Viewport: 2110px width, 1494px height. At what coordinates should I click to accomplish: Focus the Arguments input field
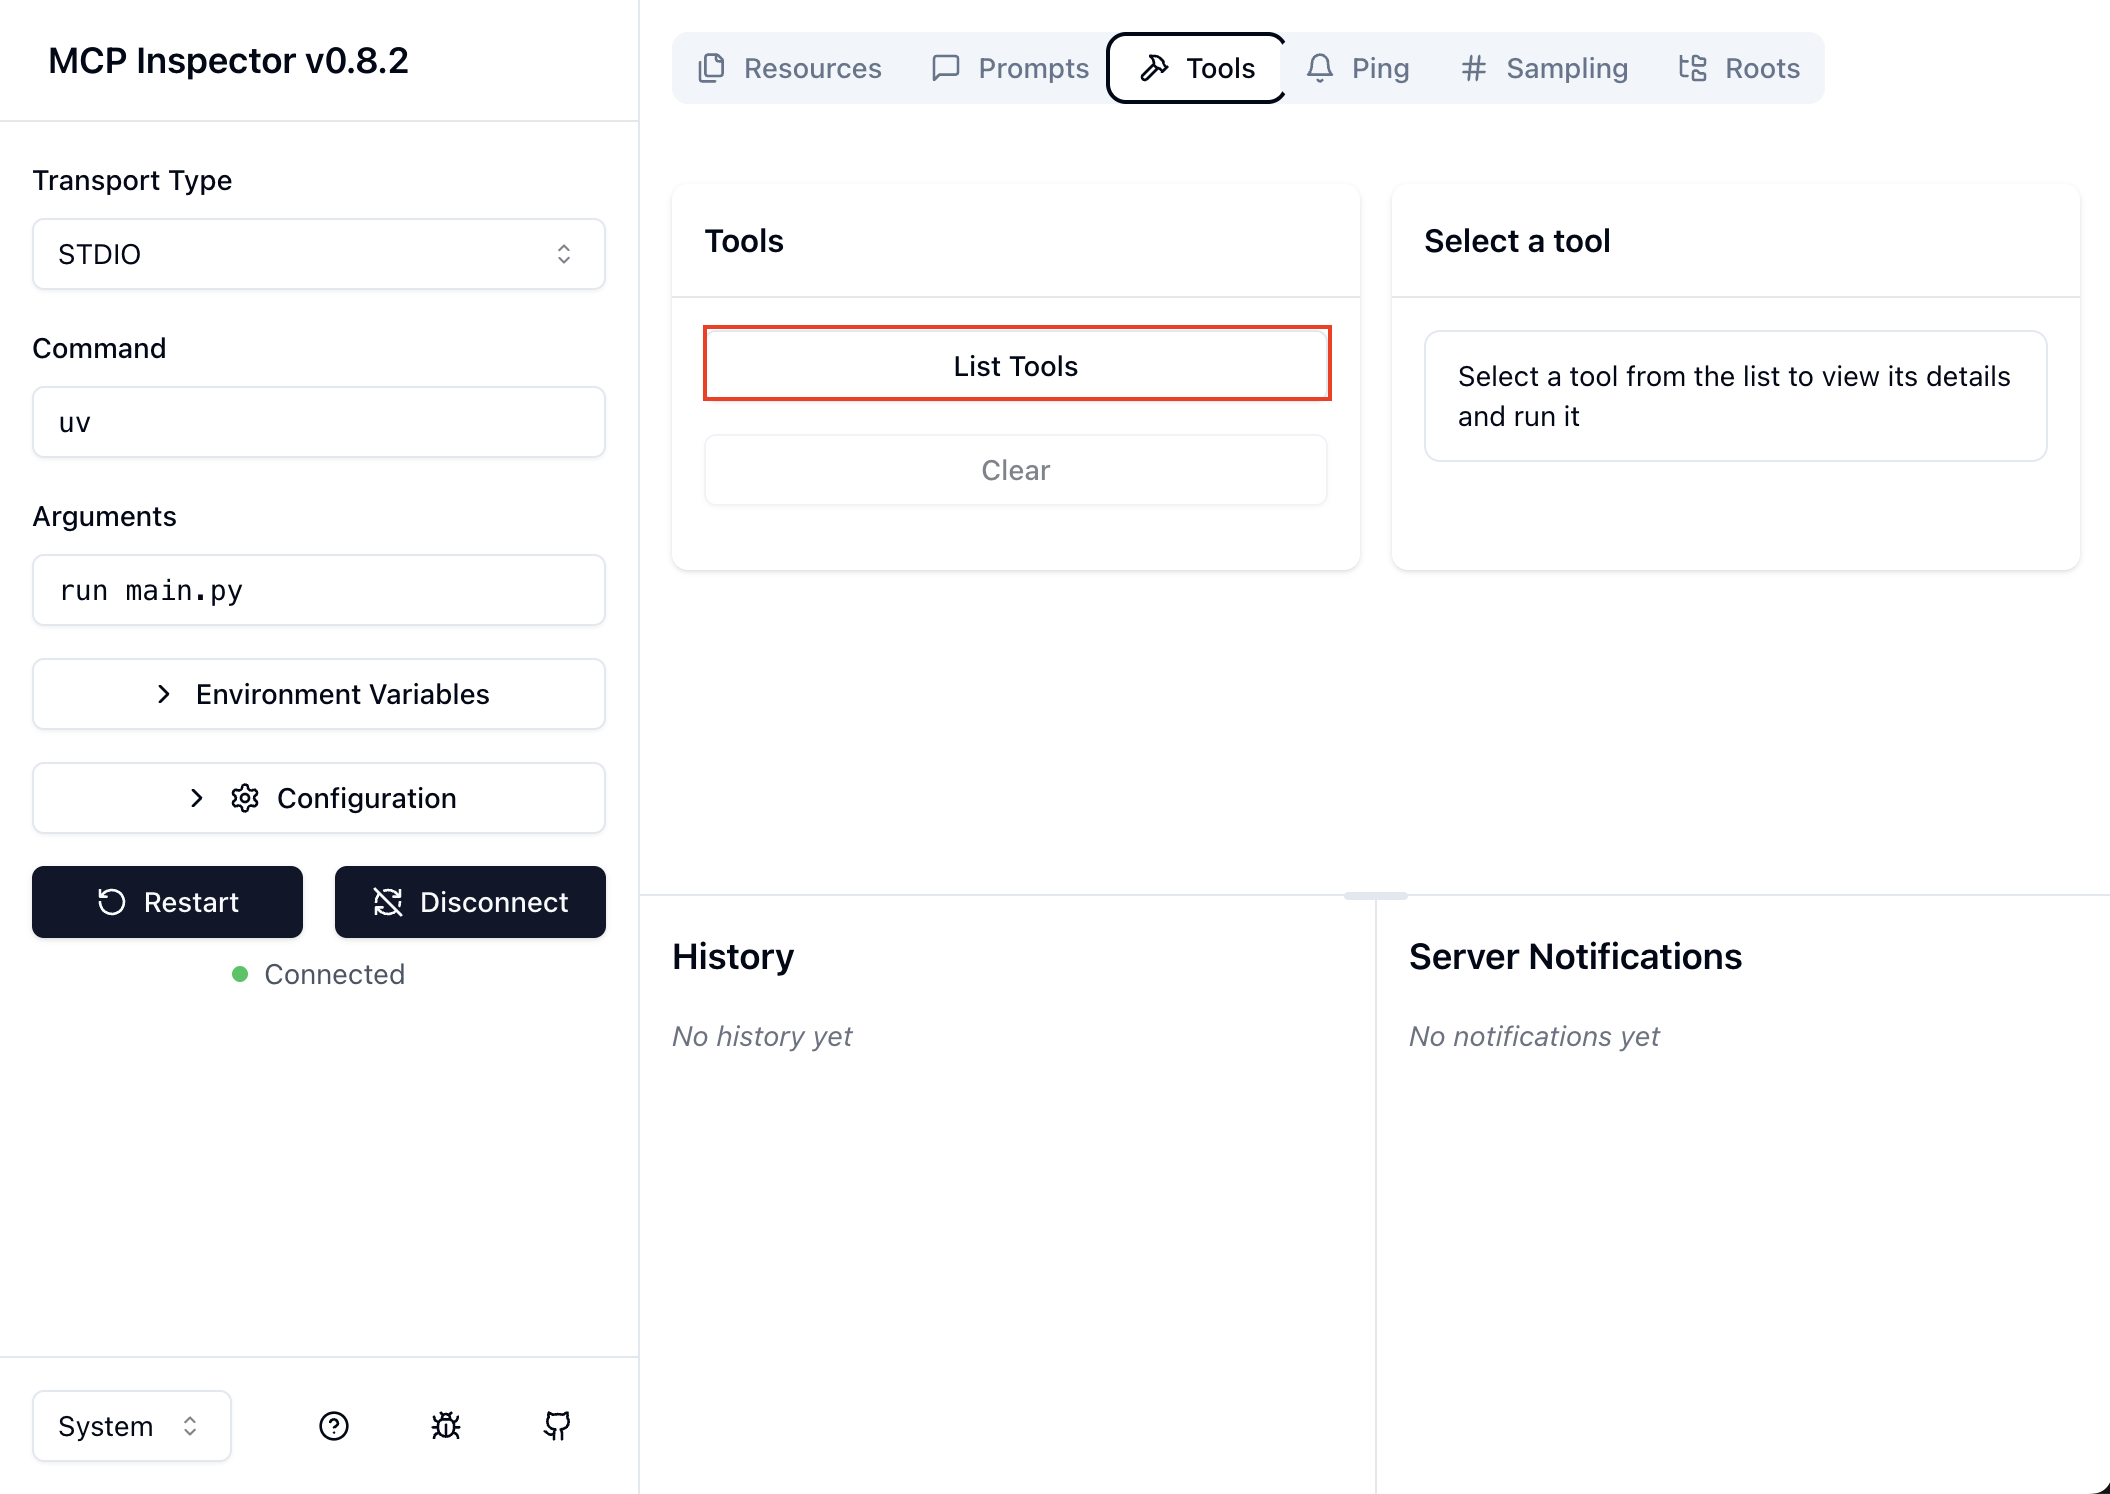coord(319,590)
